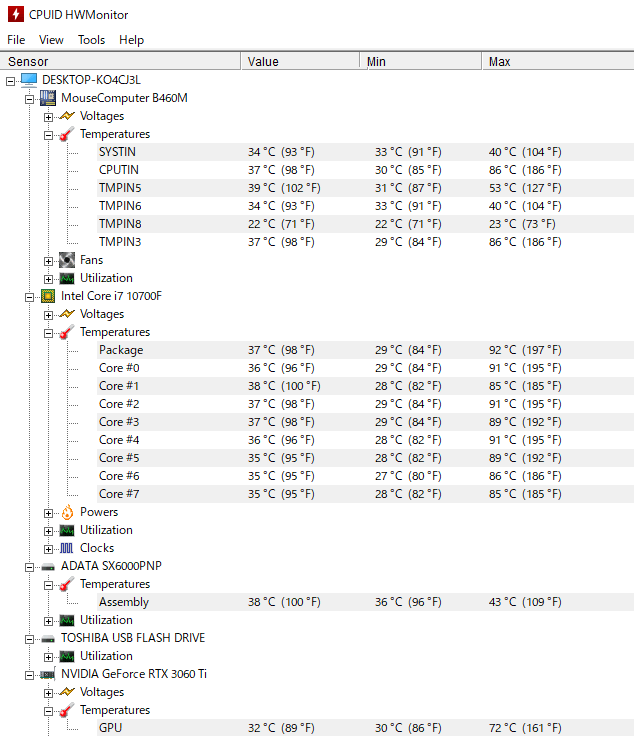This screenshot has height=739, width=634.
Task: Open the Tools menu
Action: coord(91,40)
